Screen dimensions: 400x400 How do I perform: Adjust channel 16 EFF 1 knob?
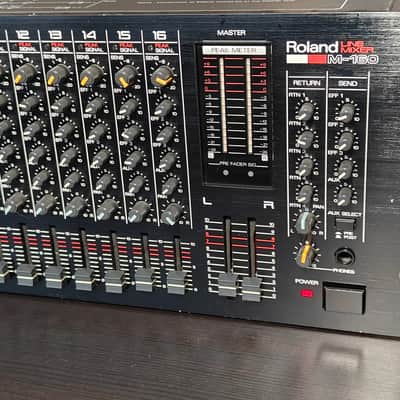[x=164, y=107]
